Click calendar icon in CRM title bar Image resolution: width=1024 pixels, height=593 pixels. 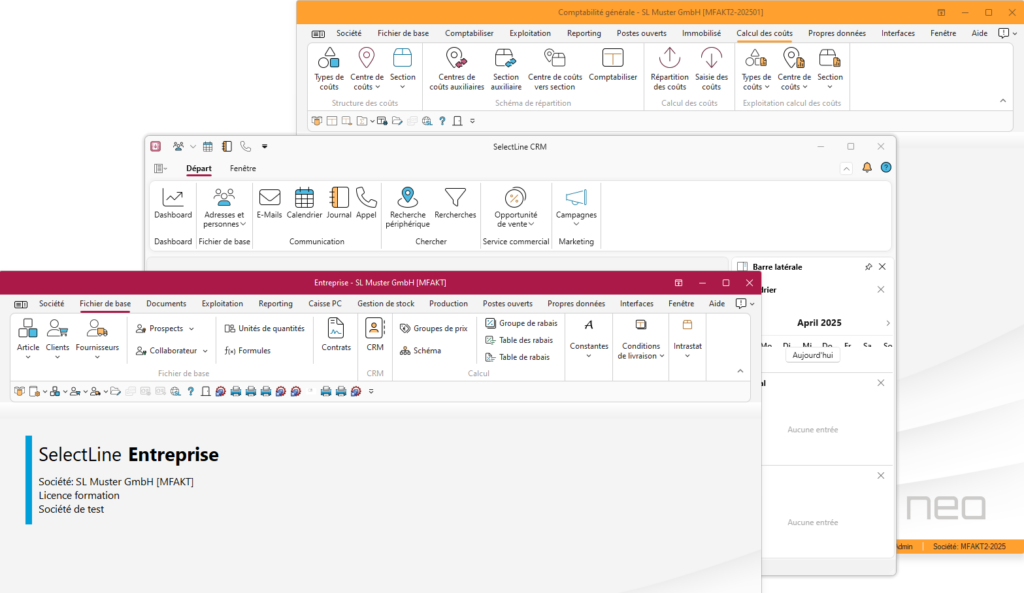(x=208, y=146)
